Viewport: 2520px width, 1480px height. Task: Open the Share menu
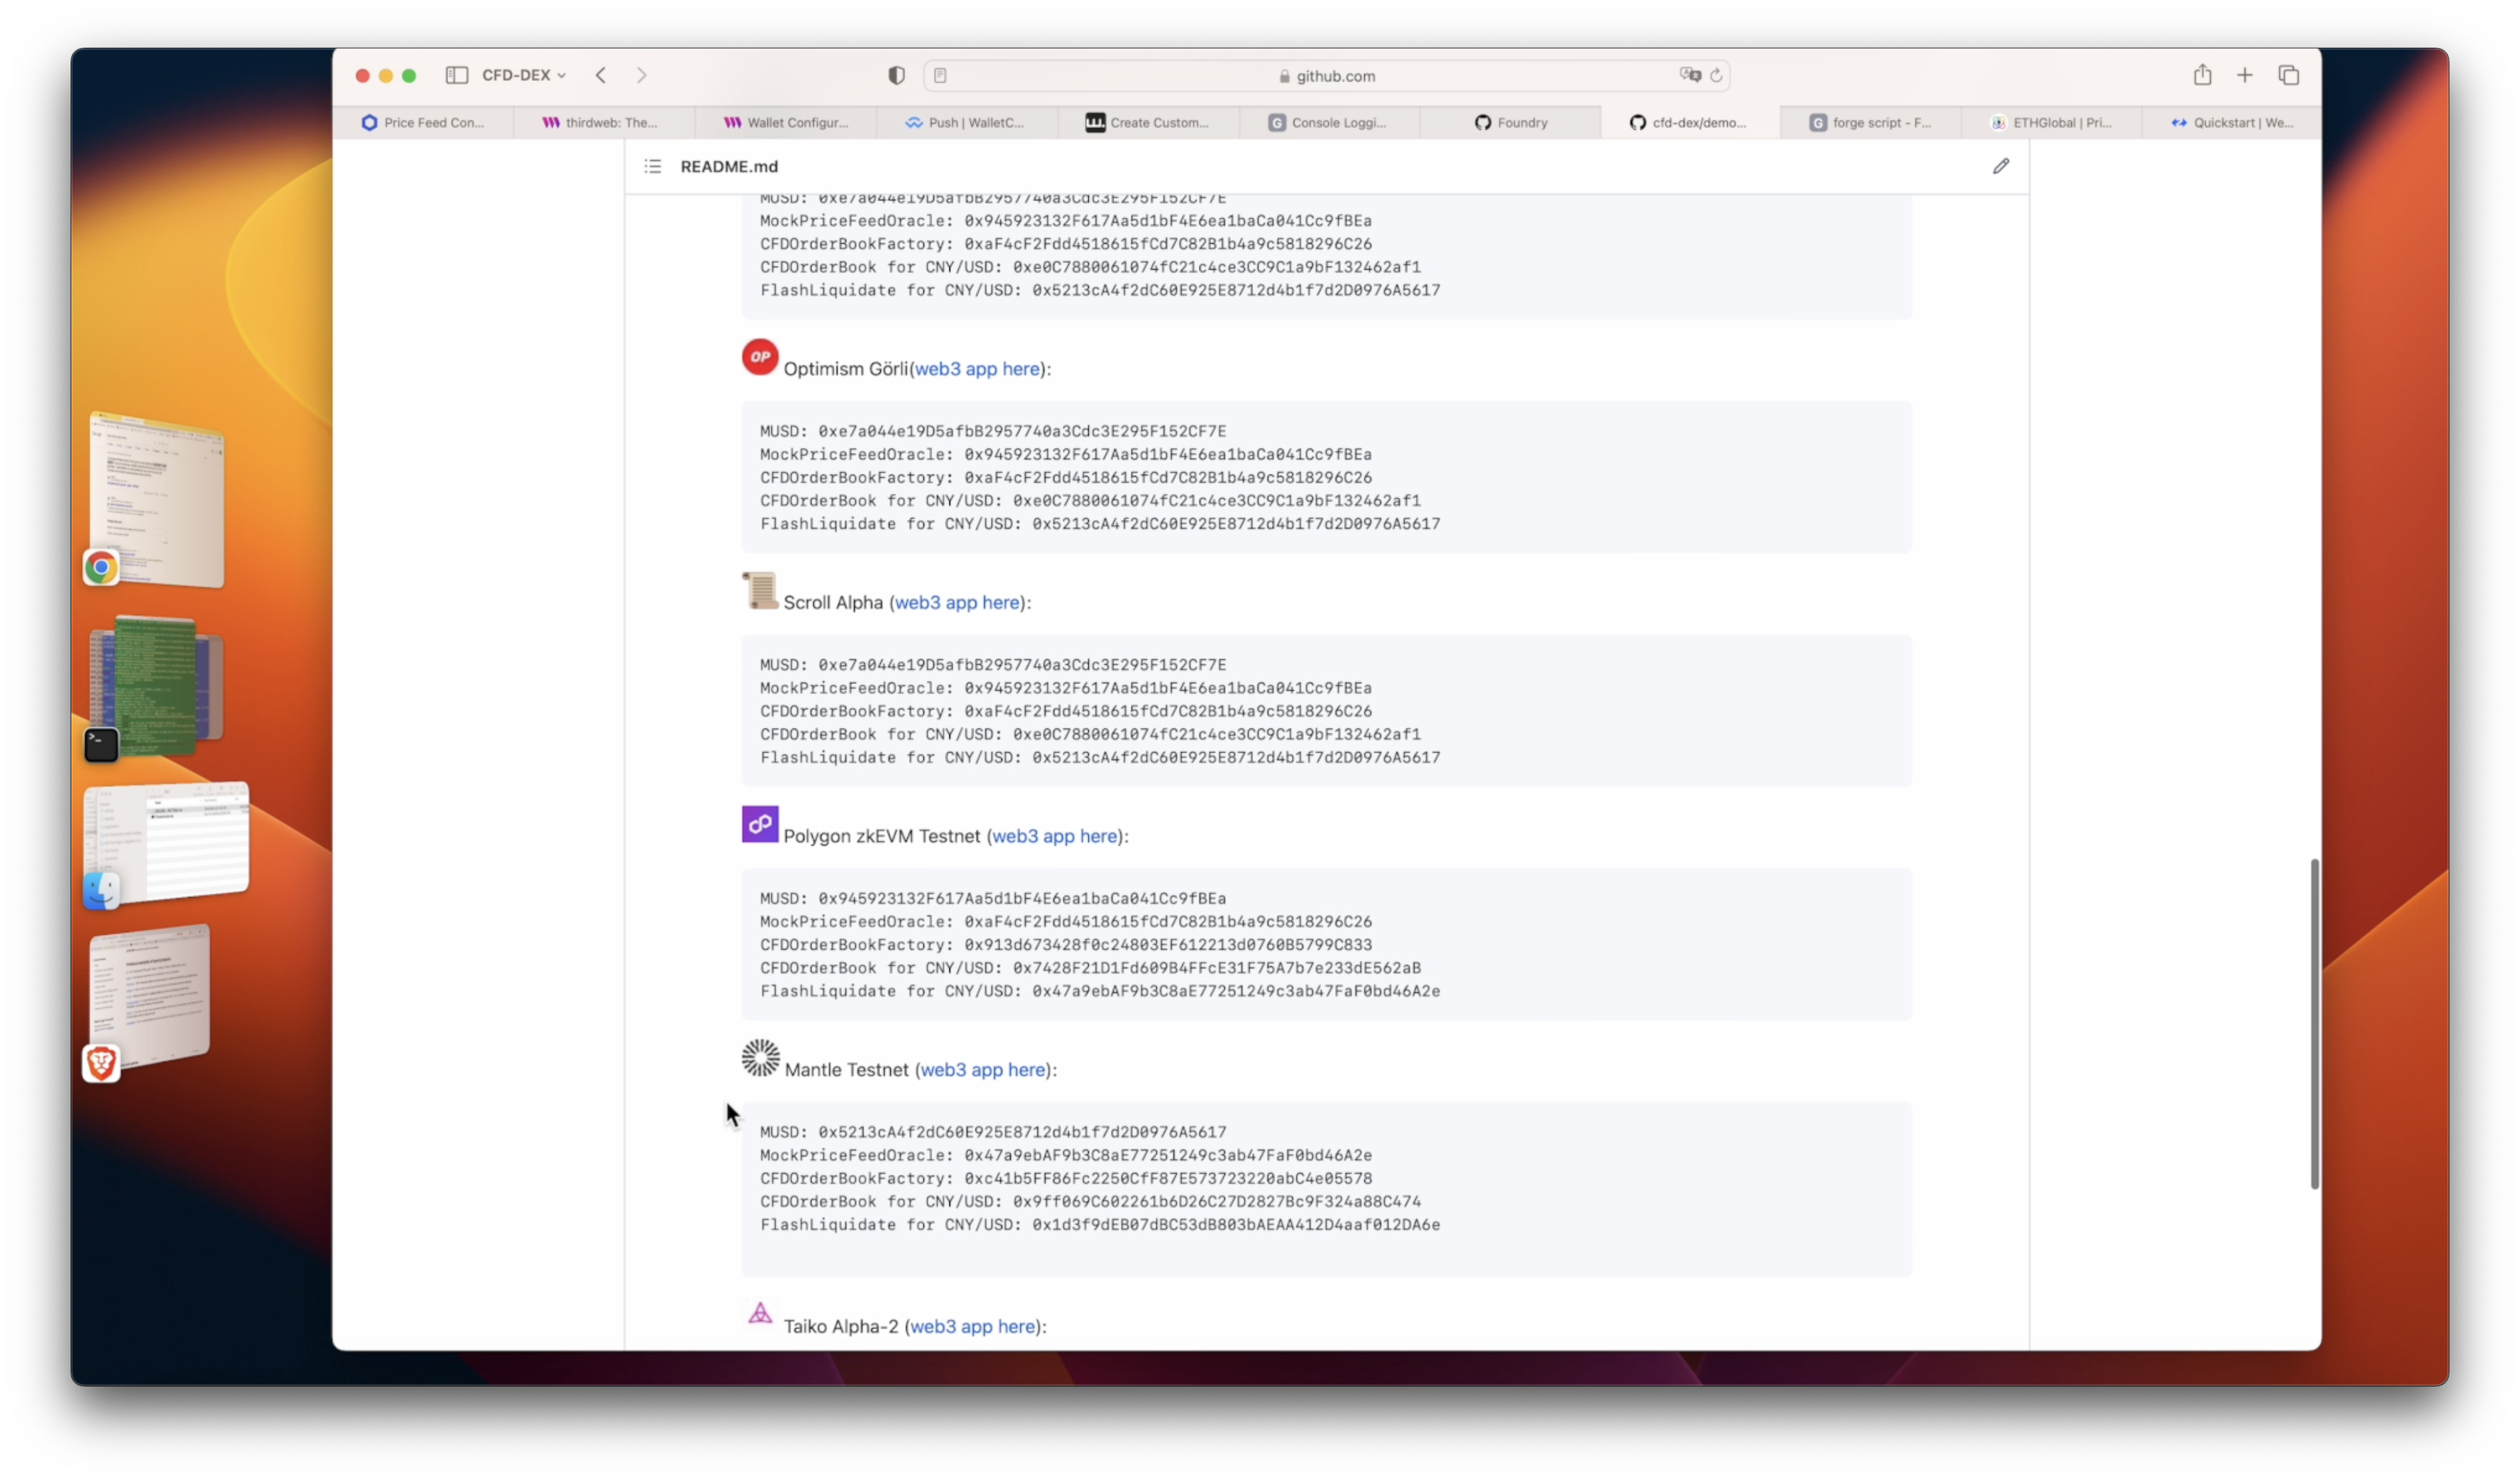[2202, 75]
